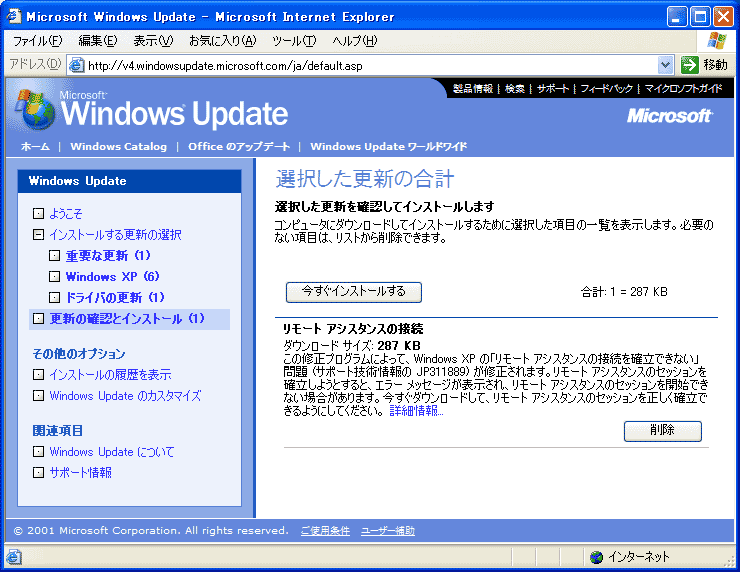Click the 合計: 1 = 287 KB text
Viewport: 740px width, 572px height.
pos(624,292)
